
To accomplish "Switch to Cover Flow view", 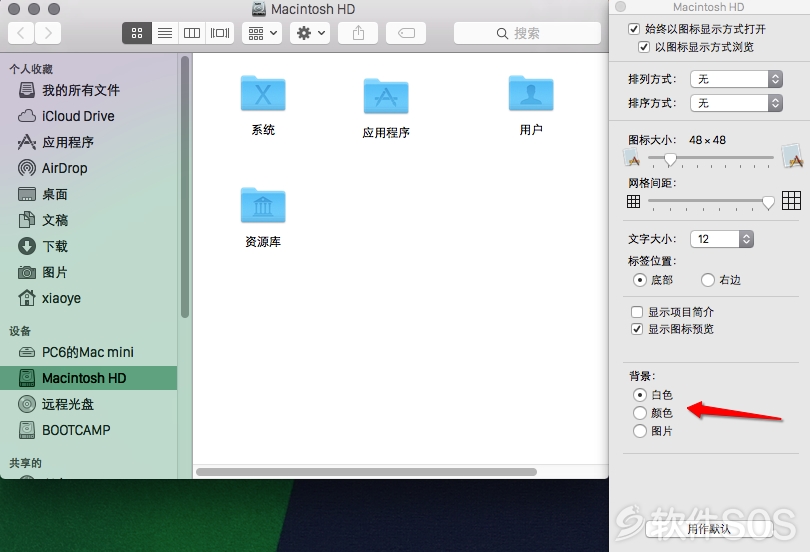I will click(x=220, y=34).
